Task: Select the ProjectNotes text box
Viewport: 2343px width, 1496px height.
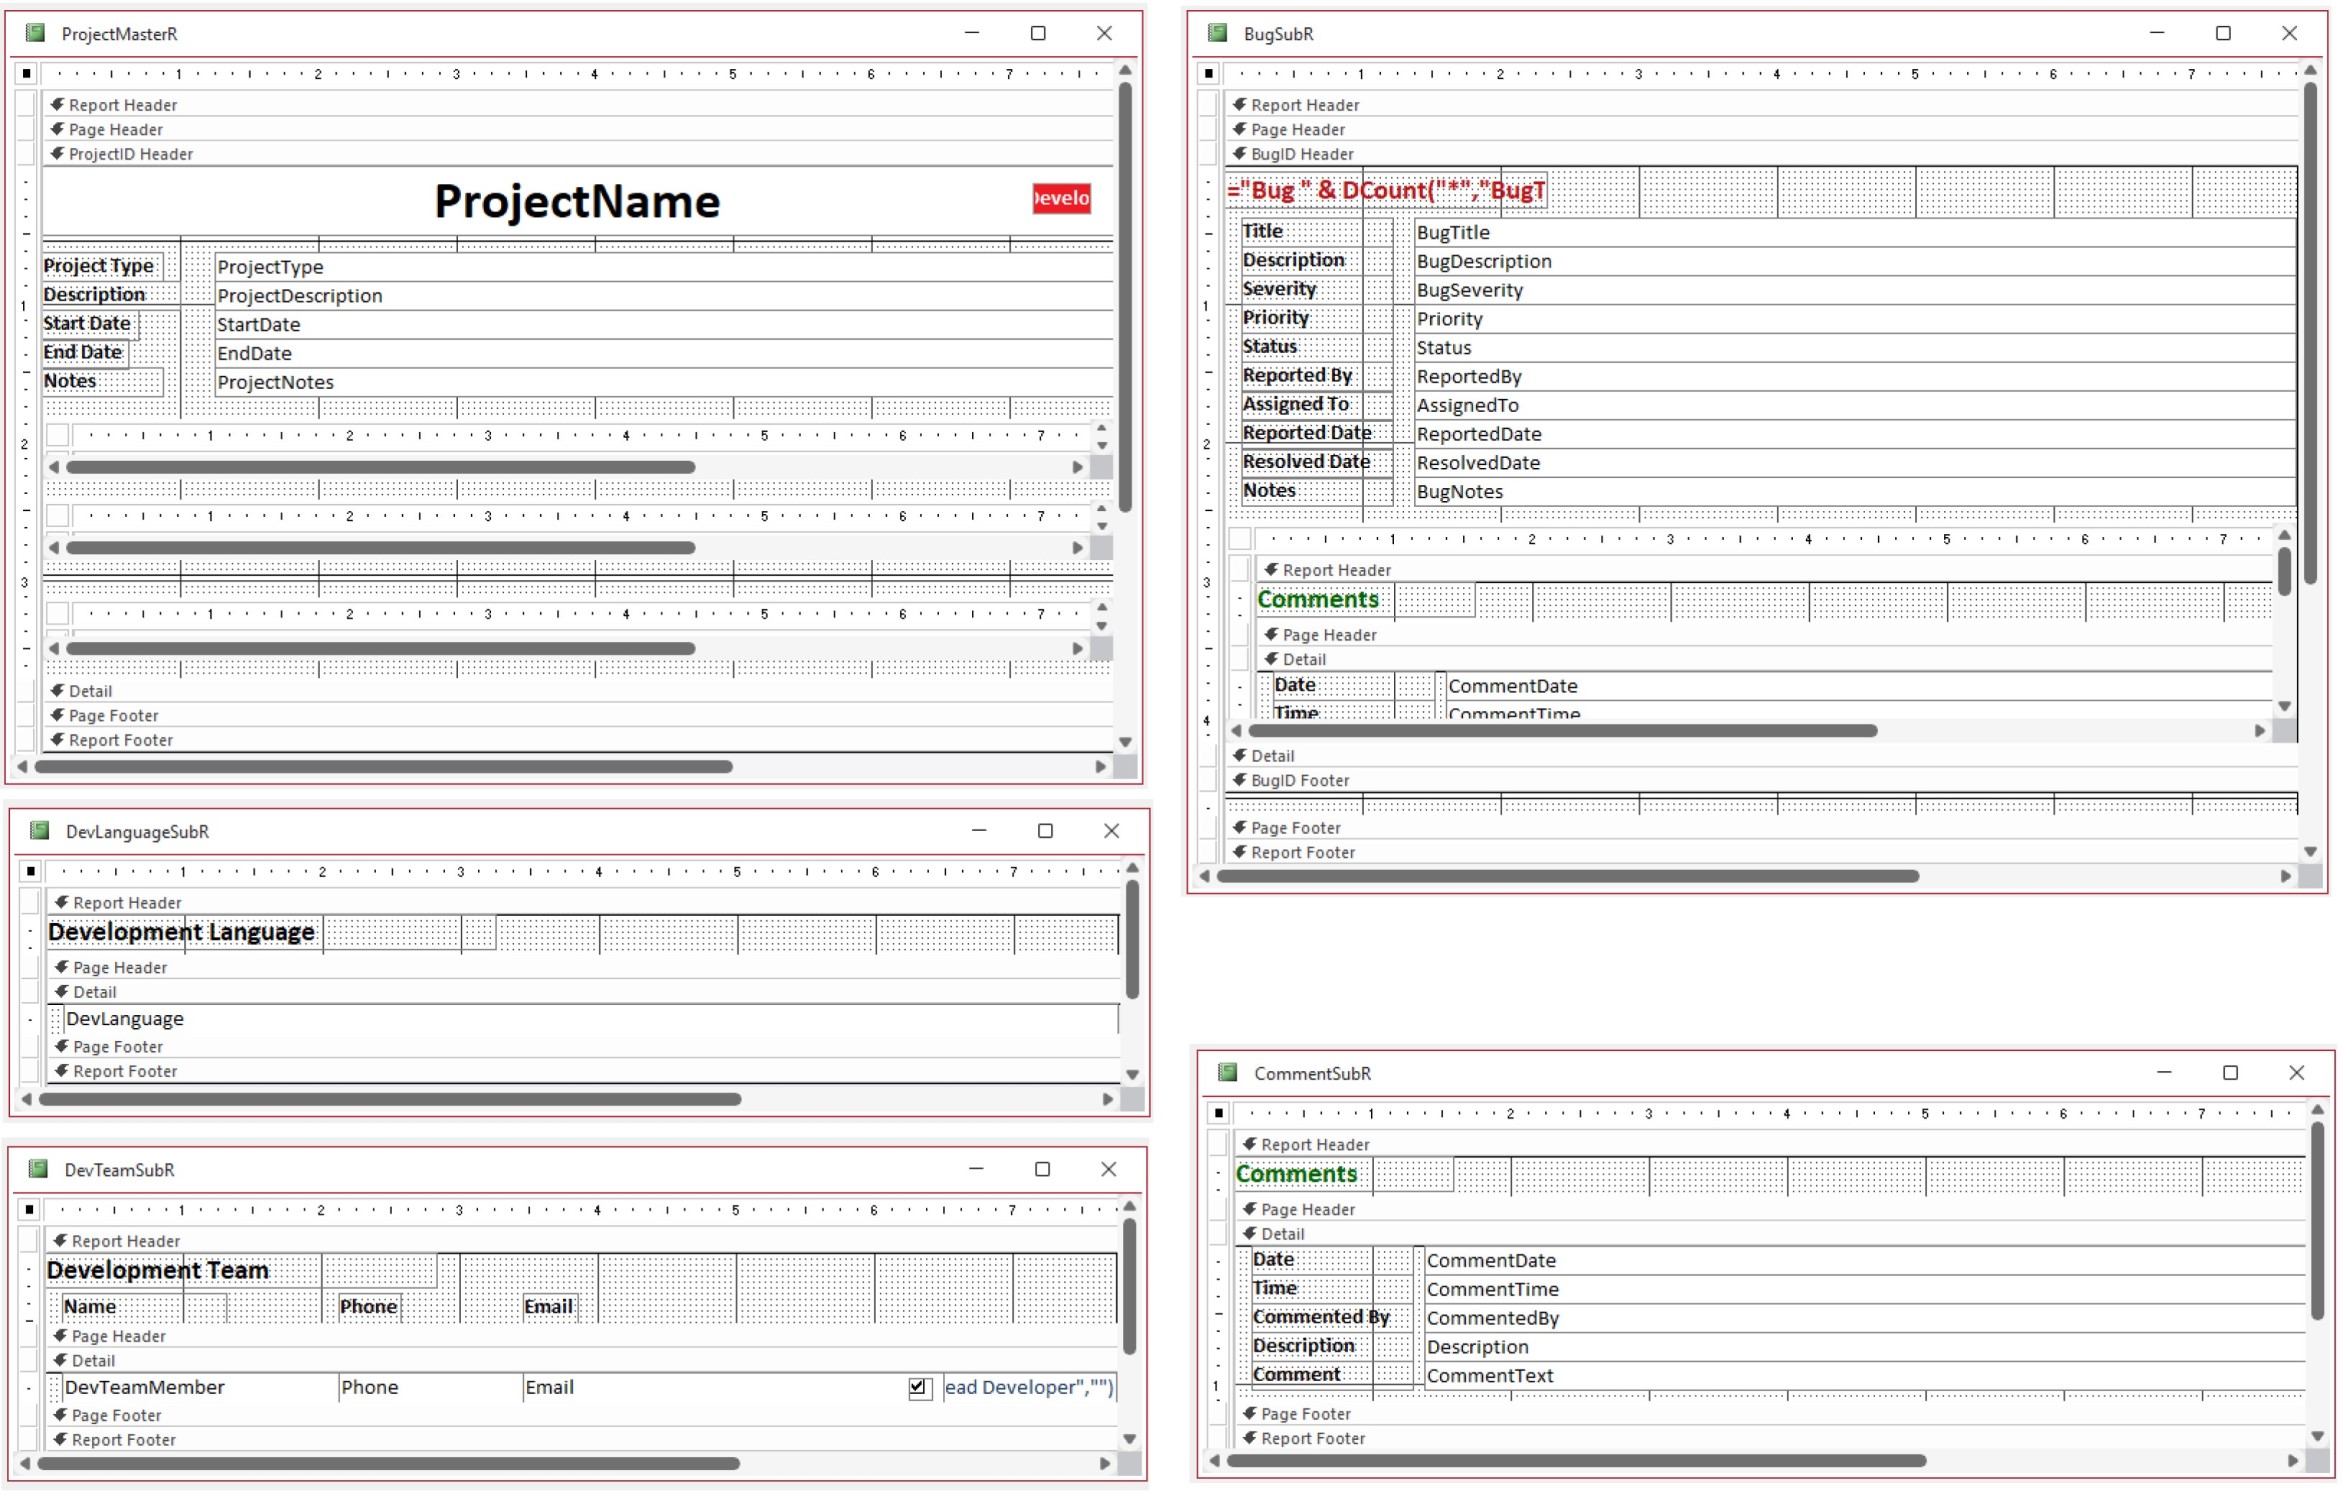Action: 664,382
